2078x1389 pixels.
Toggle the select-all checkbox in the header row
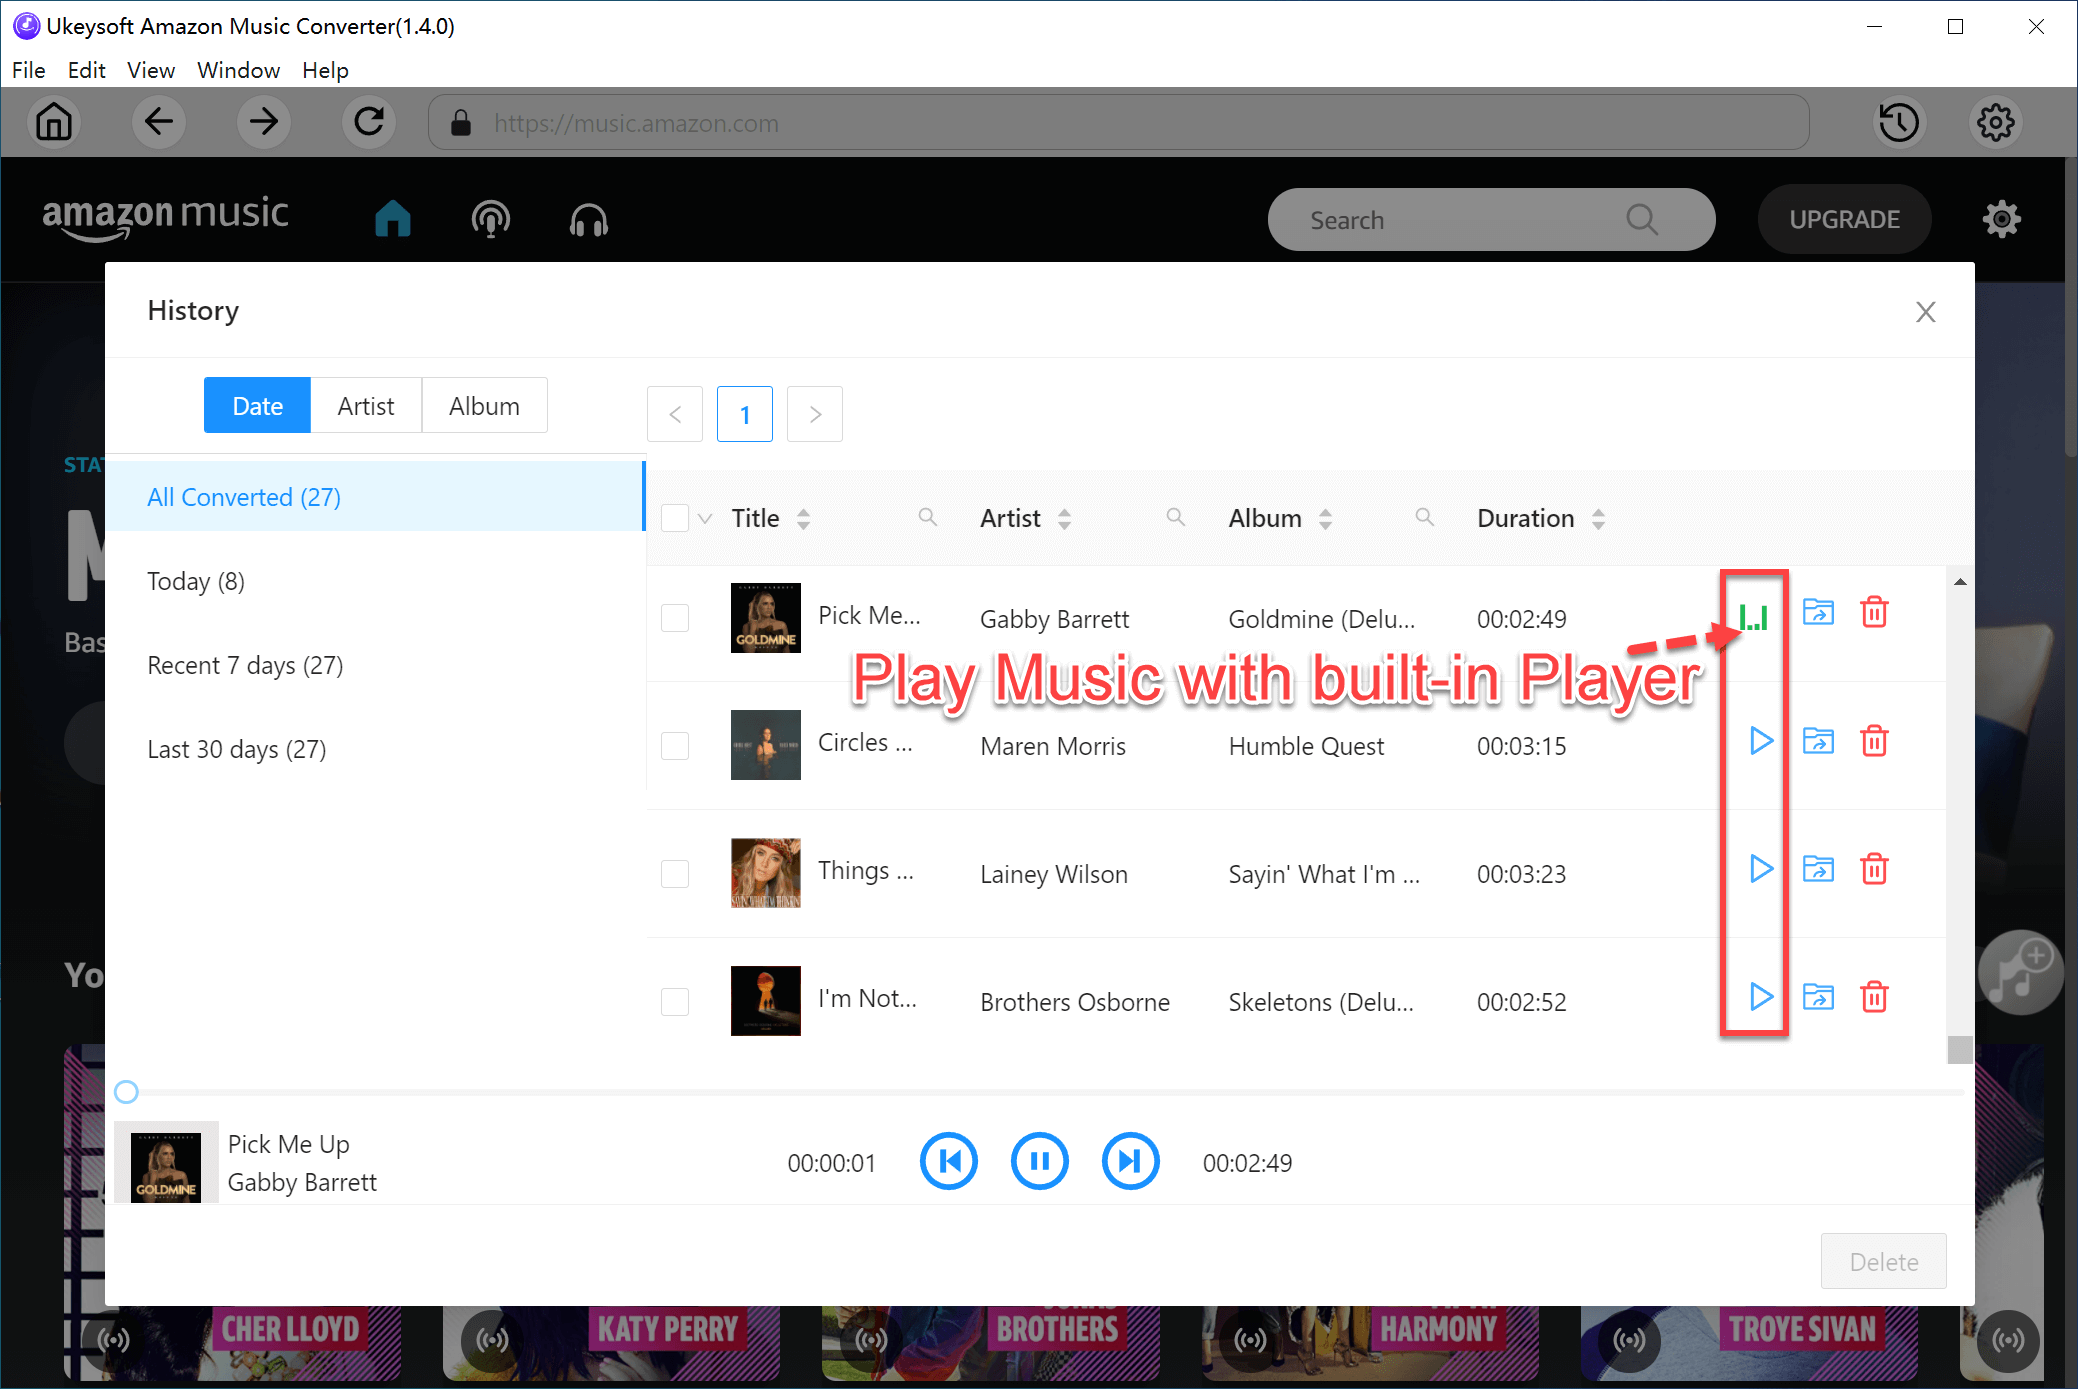pyautogui.click(x=676, y=516)
